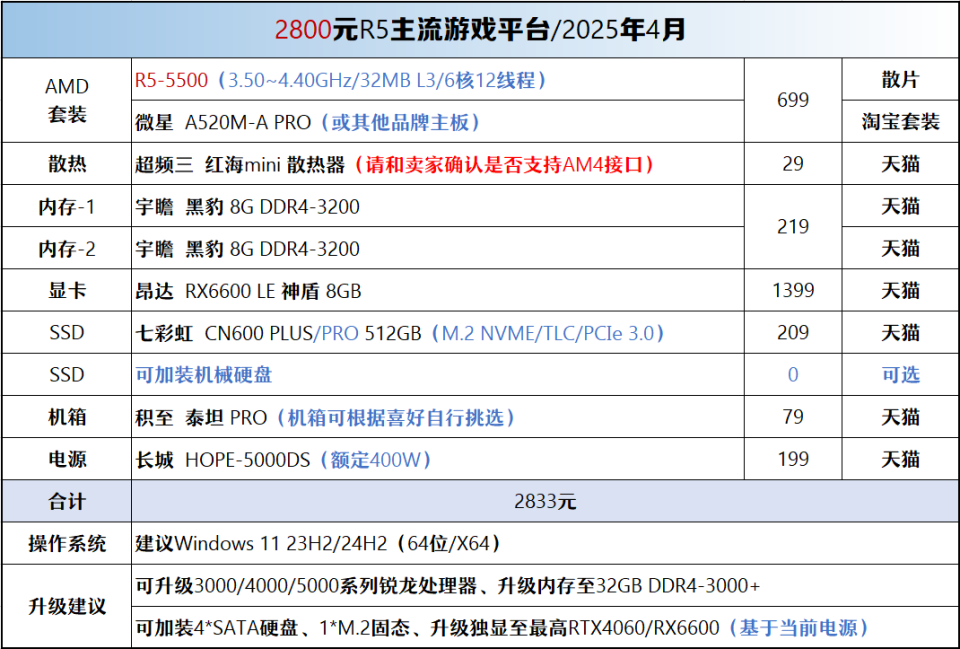This screenshot has width=960, height=649.
Task: Click 天猫 in the 七彩虹 SSD row
Action: (901, 332)
